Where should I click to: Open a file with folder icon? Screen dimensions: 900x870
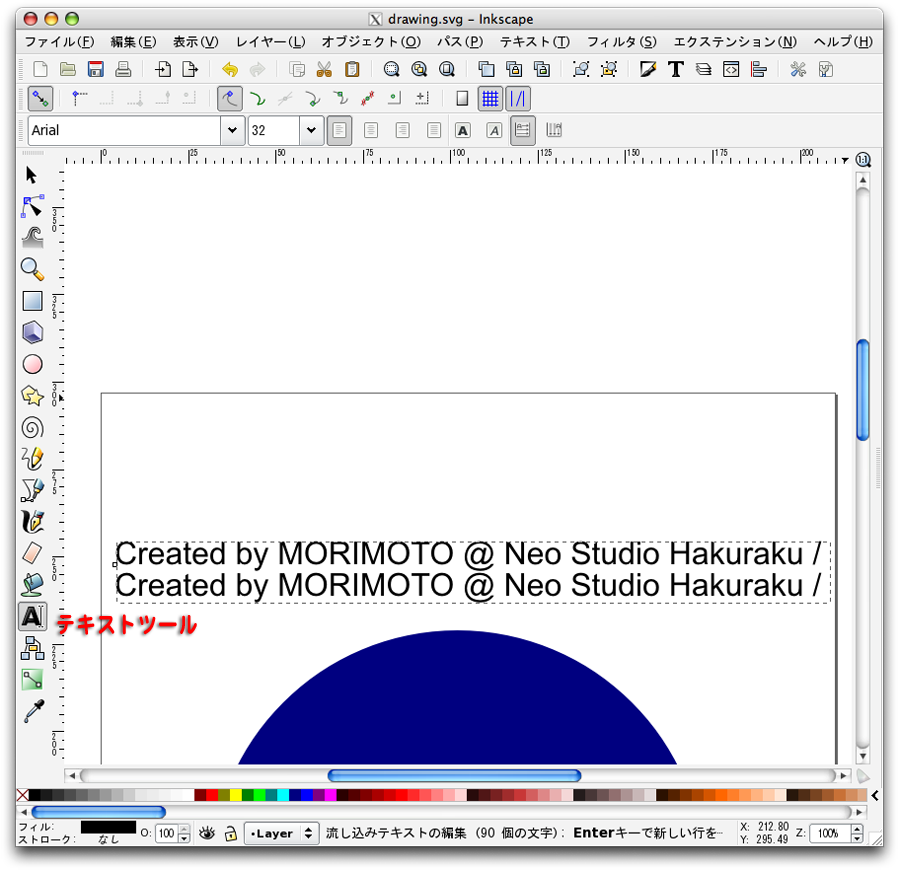tap(68, 69)
